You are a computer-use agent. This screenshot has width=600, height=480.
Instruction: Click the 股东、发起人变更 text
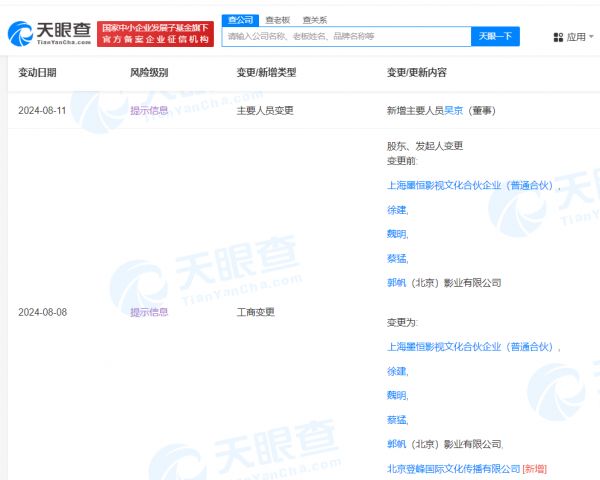[425, 146]
